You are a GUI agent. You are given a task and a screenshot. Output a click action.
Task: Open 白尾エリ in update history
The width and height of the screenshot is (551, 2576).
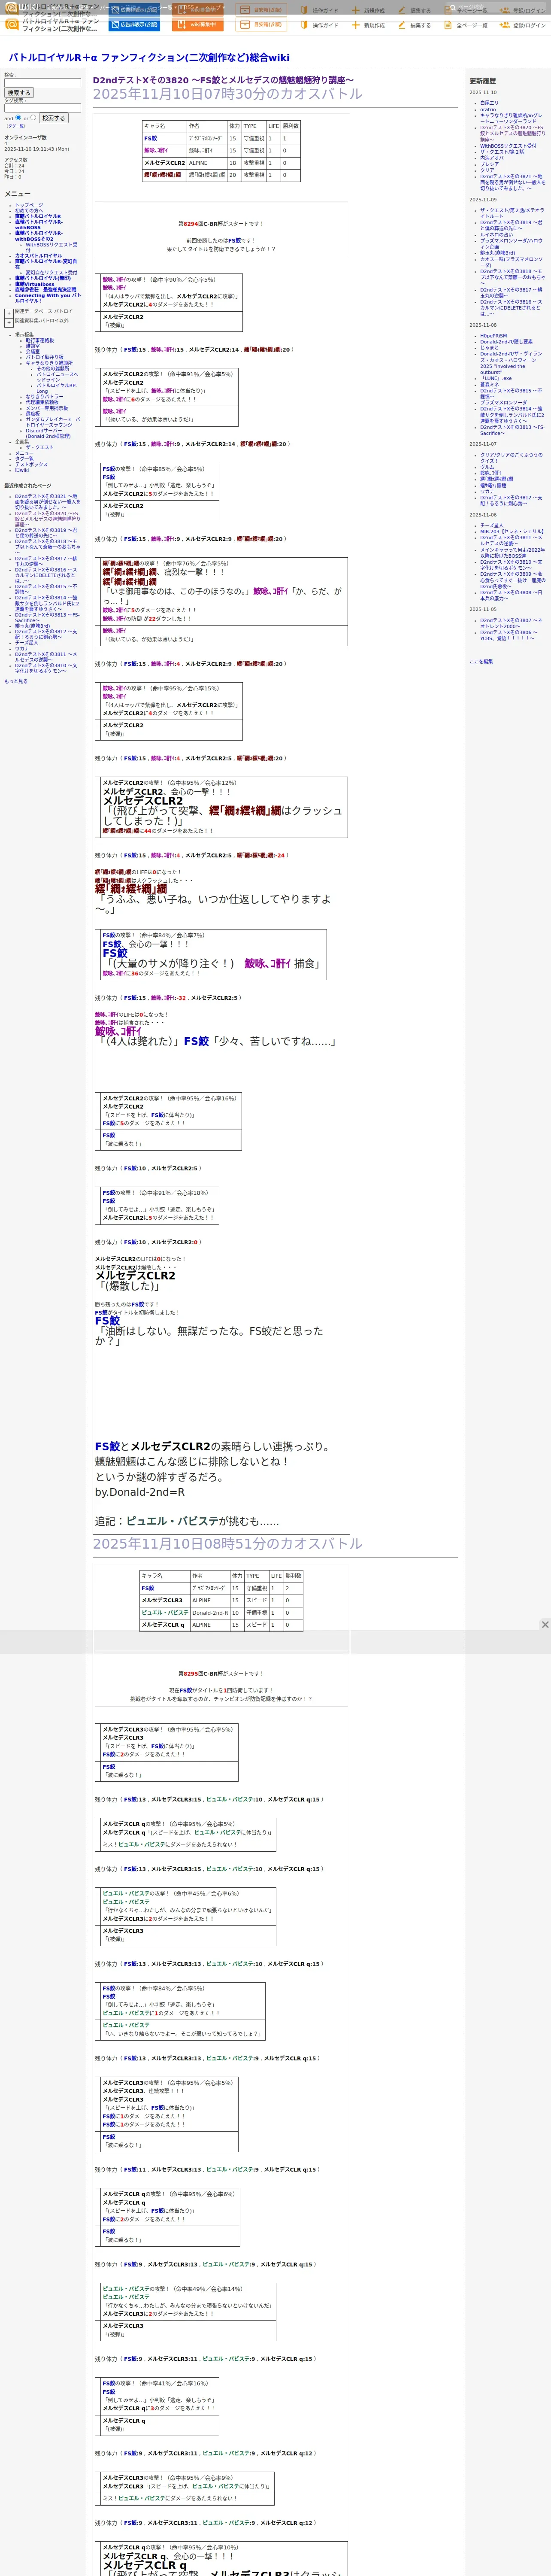click(489, 103)
